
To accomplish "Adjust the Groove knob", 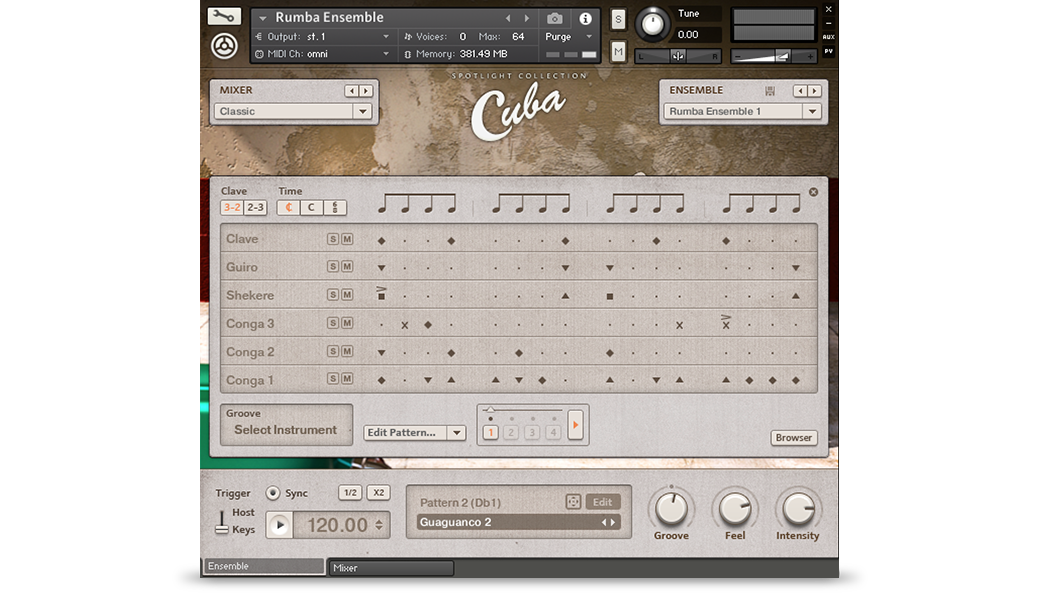I will pos(671,509).
